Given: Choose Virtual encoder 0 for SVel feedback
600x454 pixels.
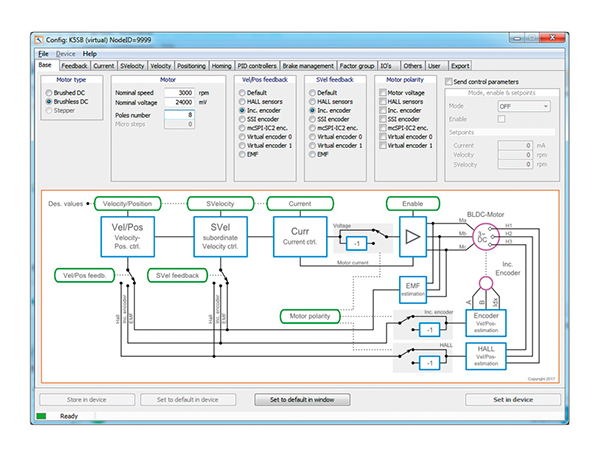Looking at the screenshot, I should pos(312,137).
